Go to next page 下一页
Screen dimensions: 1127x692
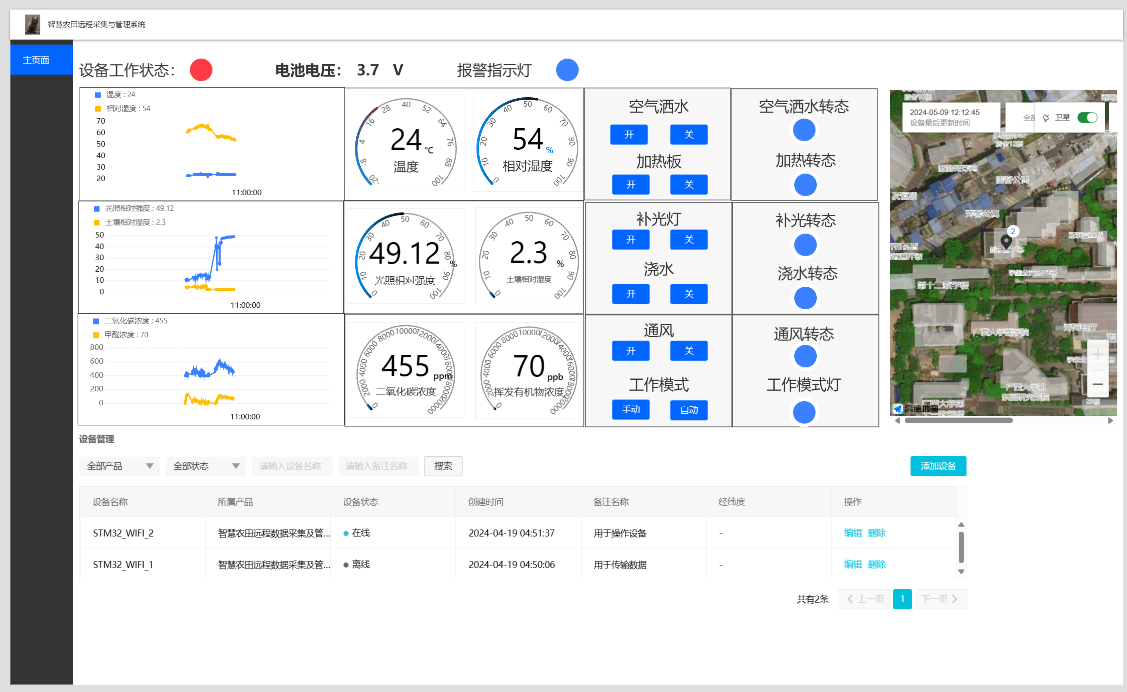click(940, 599)
